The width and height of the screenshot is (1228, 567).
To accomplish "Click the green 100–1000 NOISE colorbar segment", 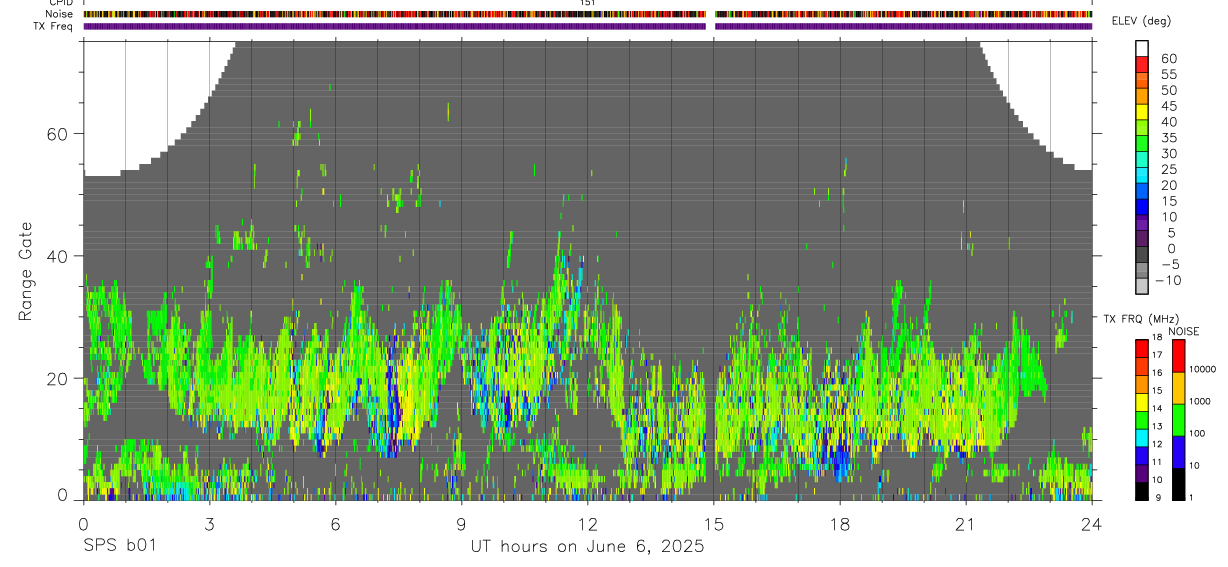I will pyautogui.click(x=1178, y=420).
